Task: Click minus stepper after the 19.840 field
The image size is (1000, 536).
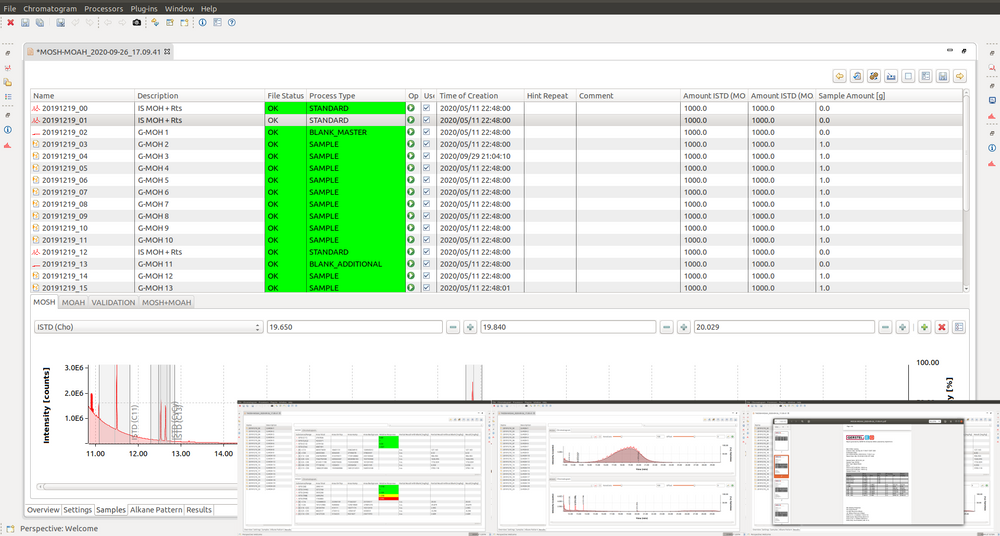Action: click(666, 327)
